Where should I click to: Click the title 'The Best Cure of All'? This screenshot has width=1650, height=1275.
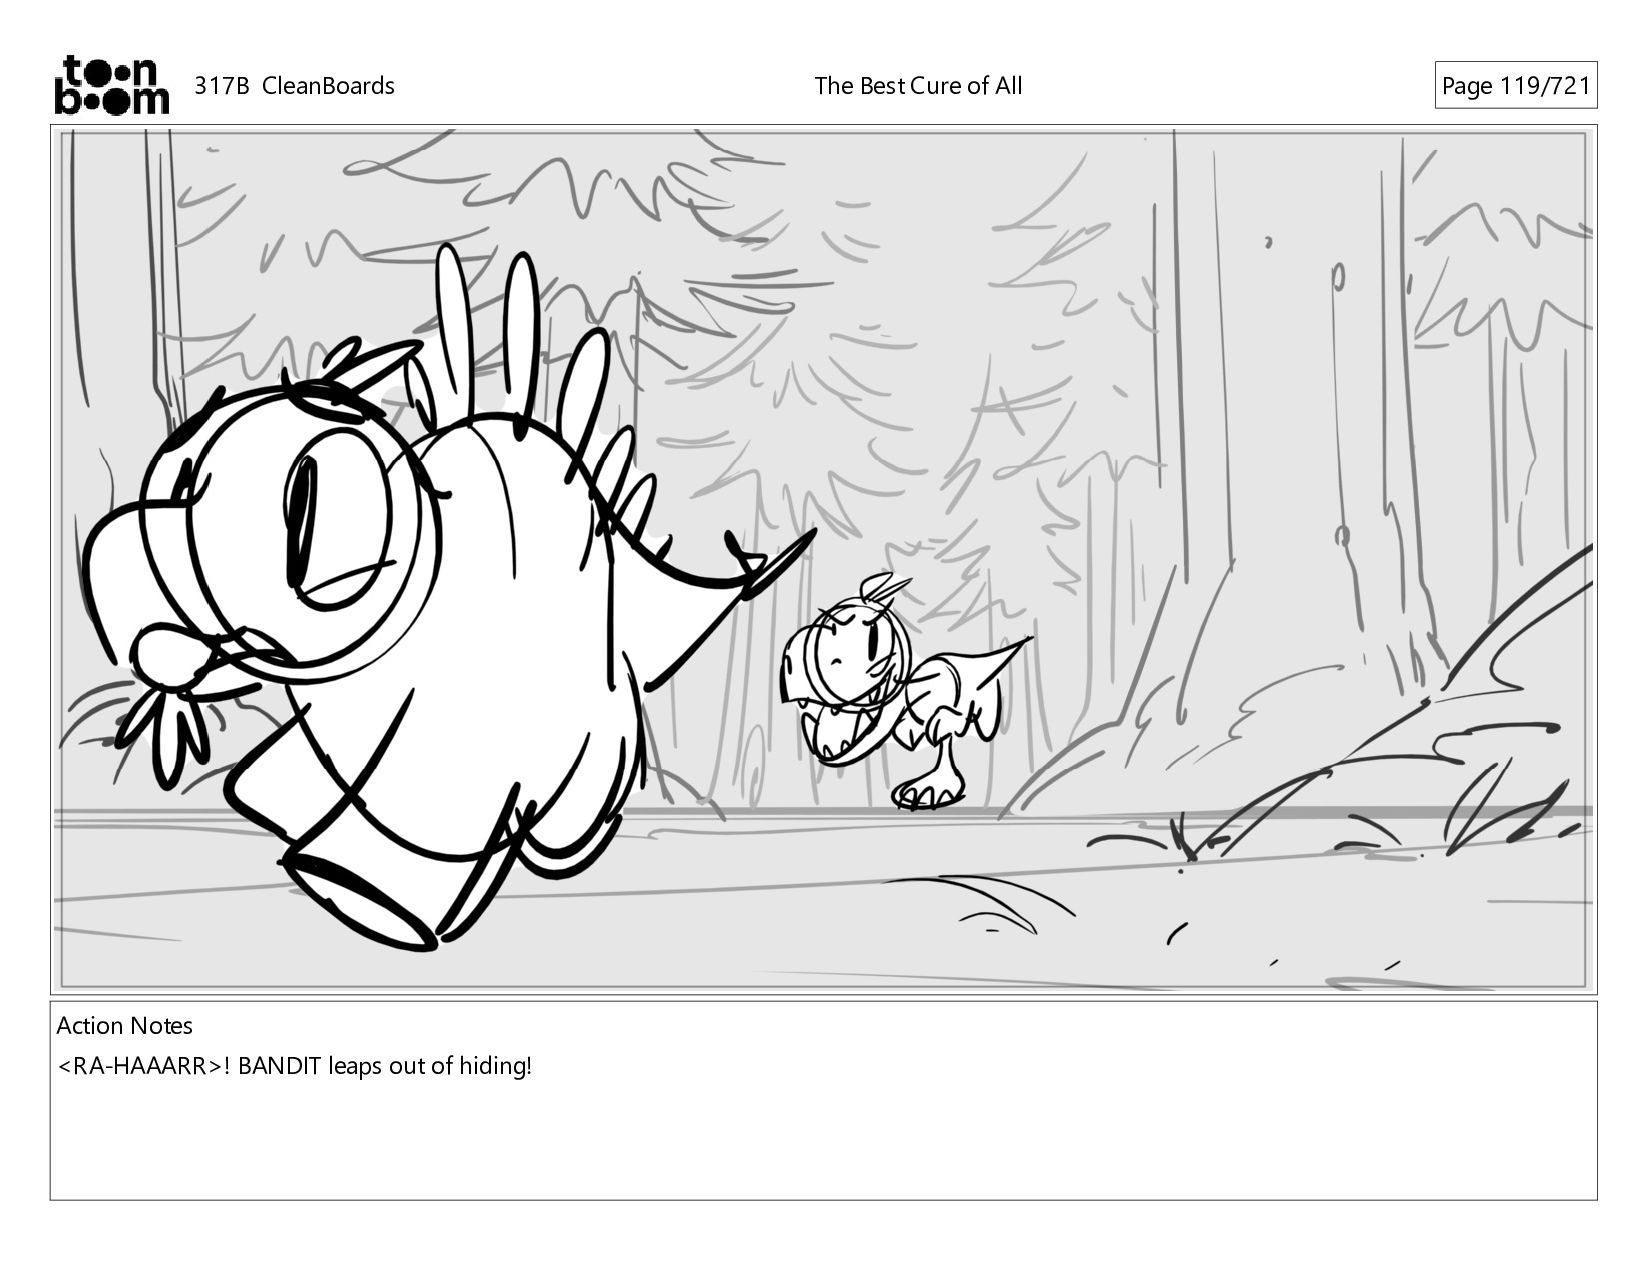pyautogui.click(x=918, y=86)
